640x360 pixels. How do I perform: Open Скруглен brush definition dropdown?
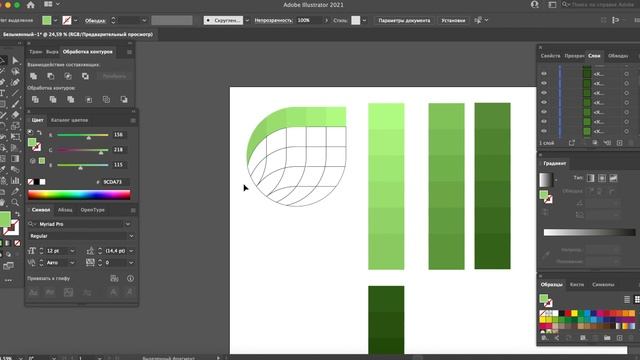point(247,20)
